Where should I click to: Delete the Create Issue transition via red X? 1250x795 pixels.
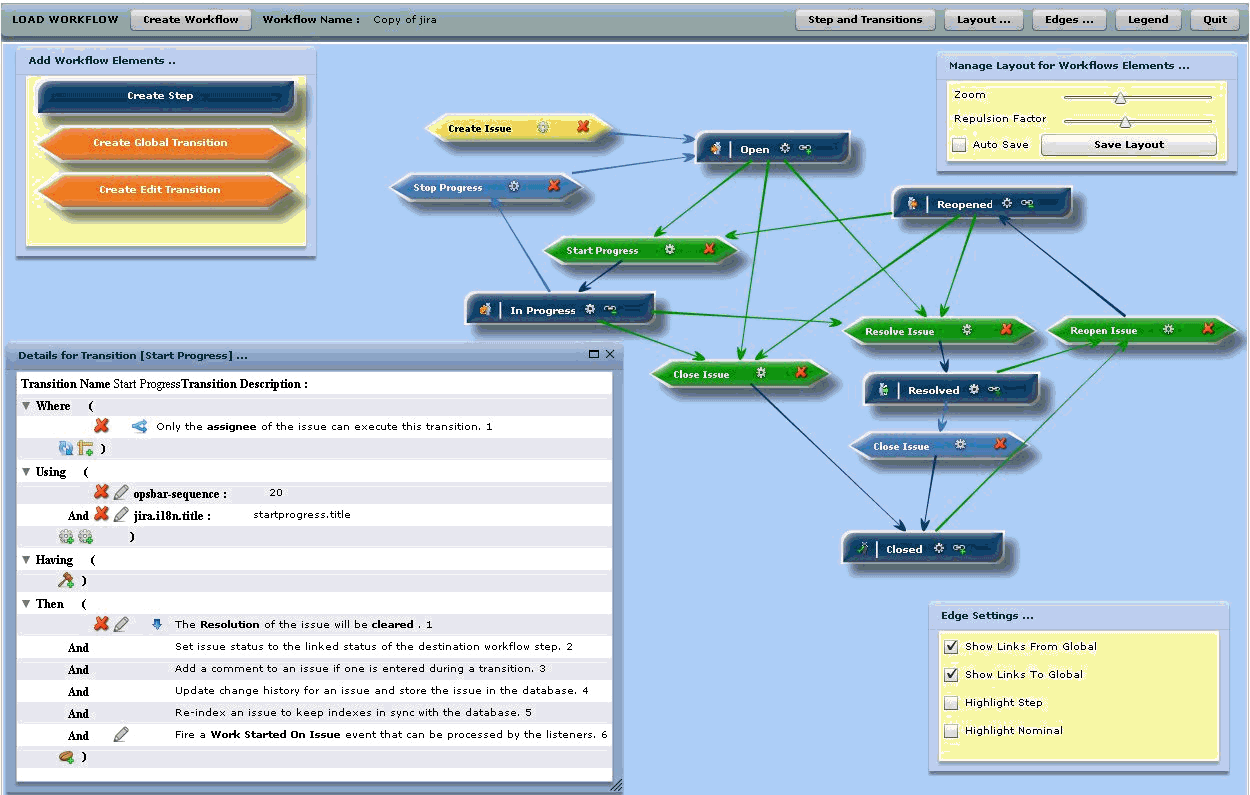tap(583, 128)
